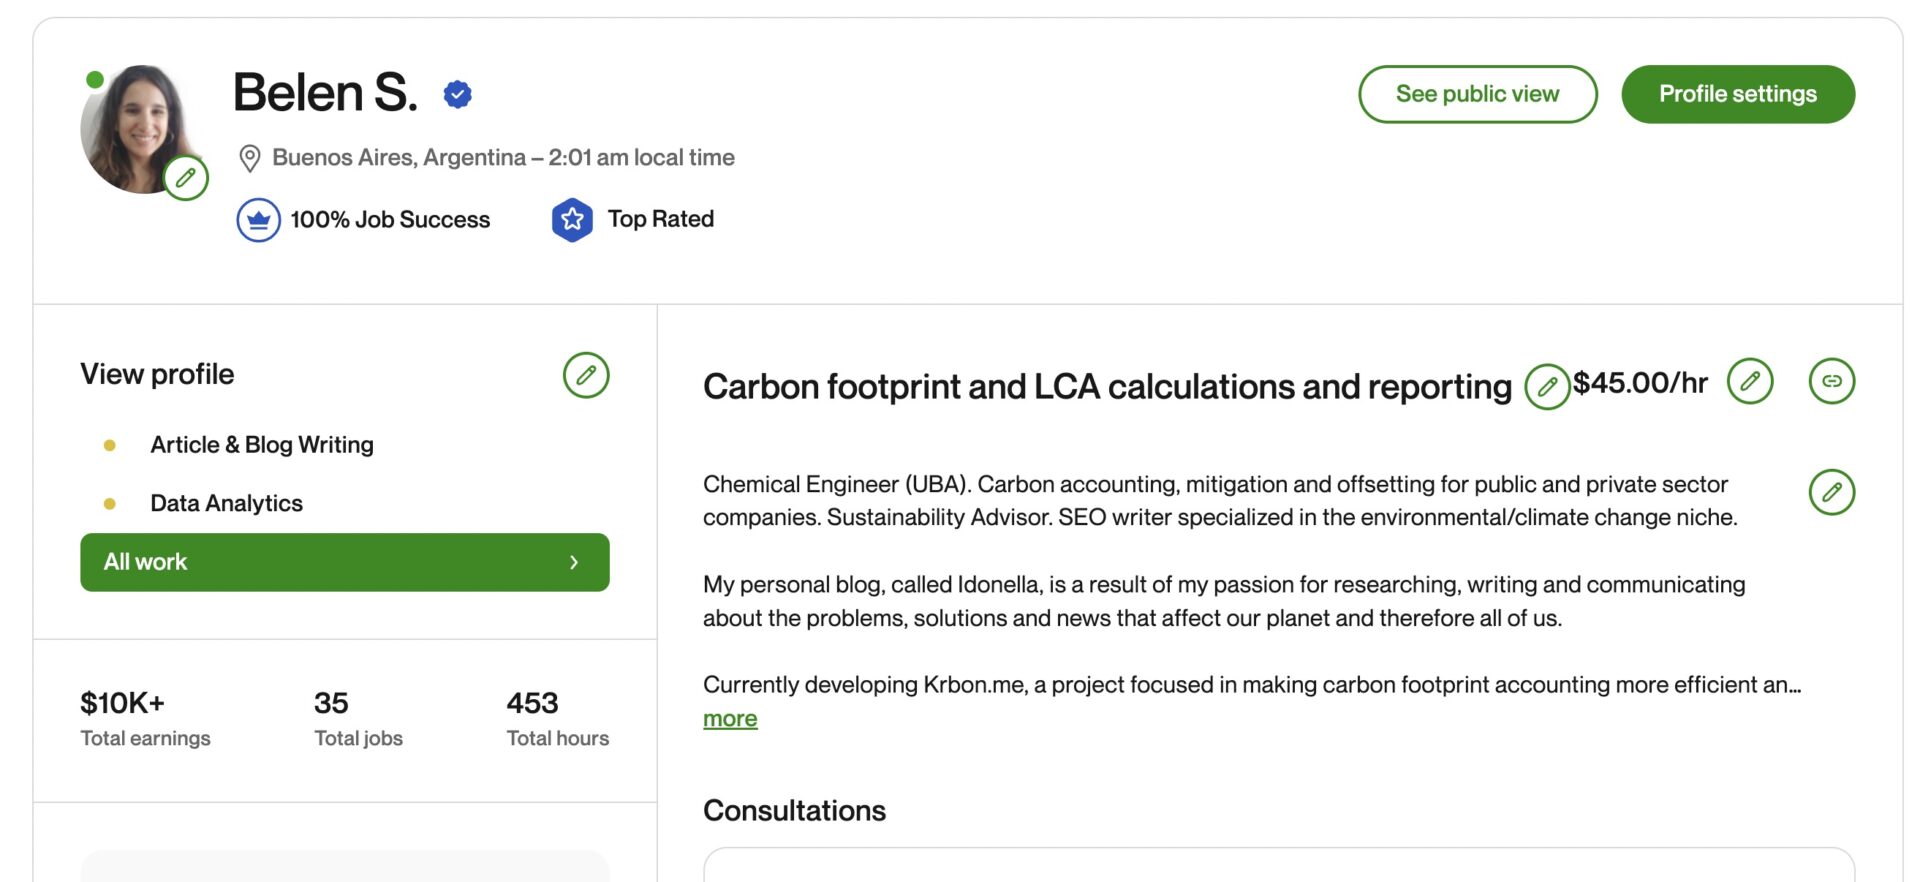Screen dimensions: 1920x882
Task: Click the Top Rated star badge icon
Action: coord(572,220)
